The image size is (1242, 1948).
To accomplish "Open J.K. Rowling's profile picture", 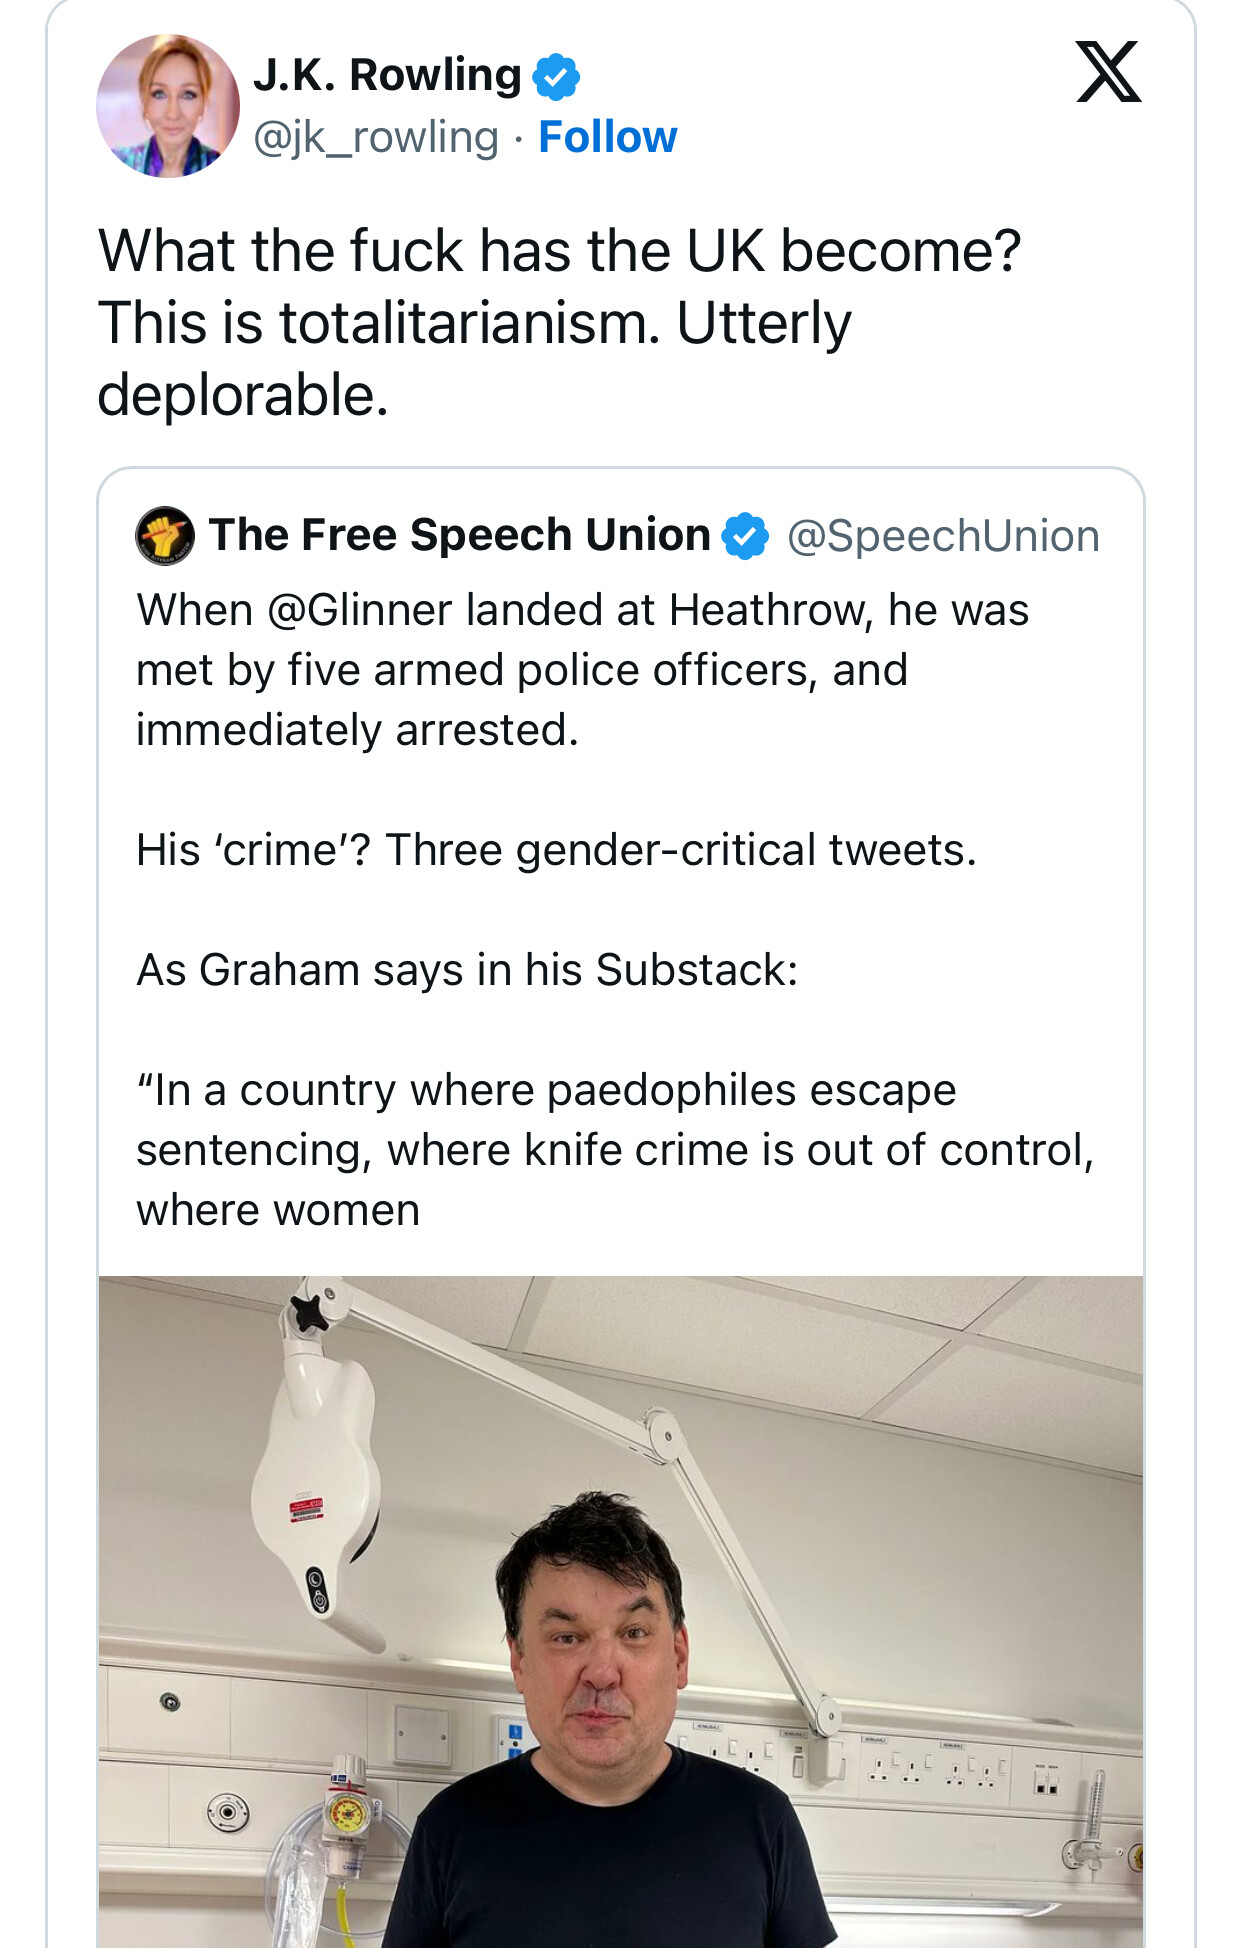I will click(168, 106).
